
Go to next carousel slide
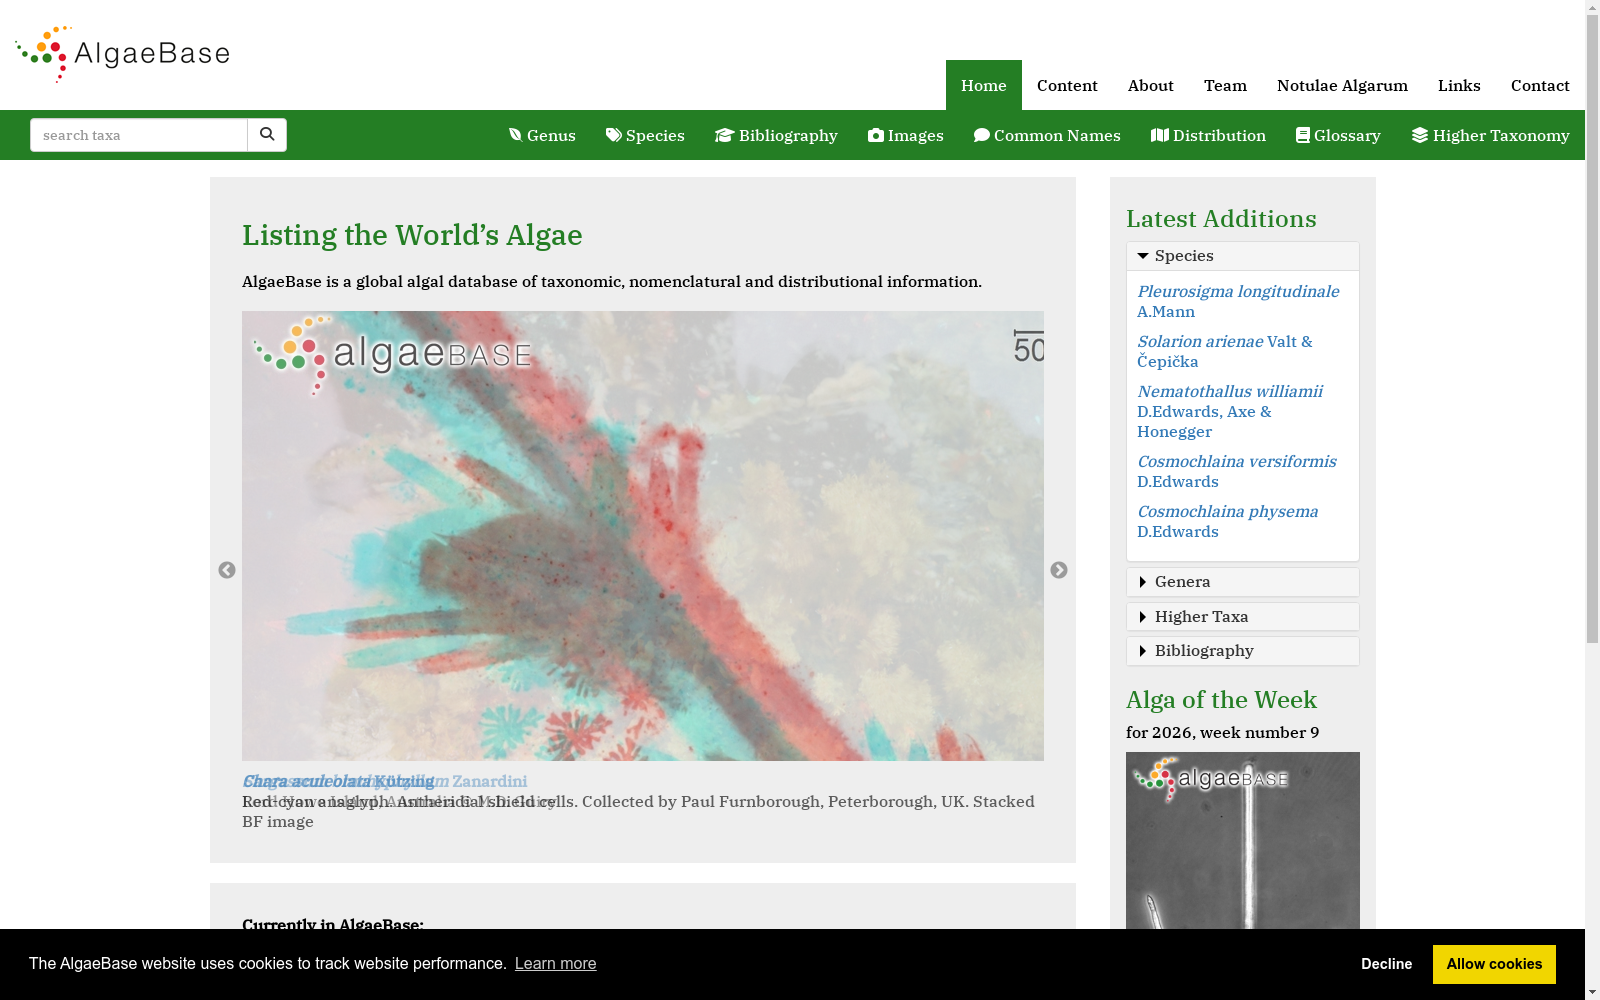pos(1059,570)
